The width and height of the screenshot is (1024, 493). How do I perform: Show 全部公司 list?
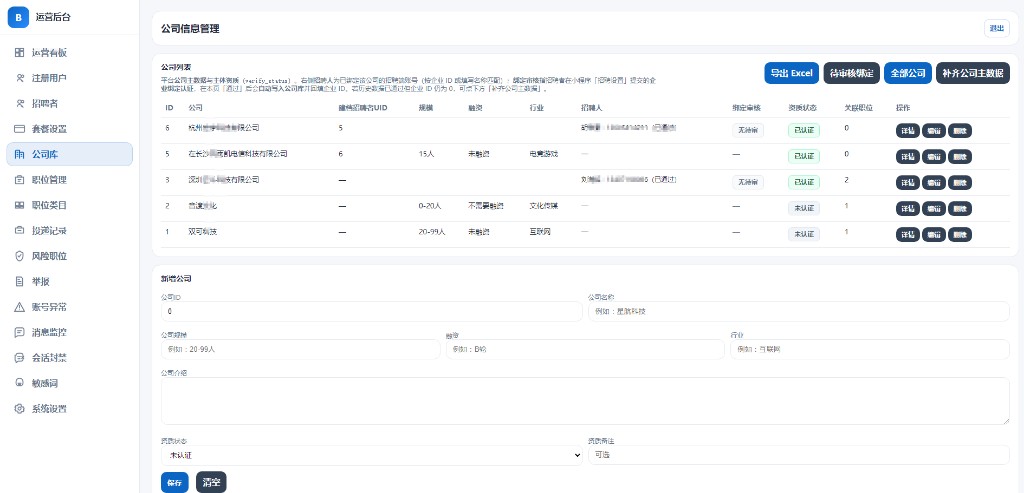point(908,73)
